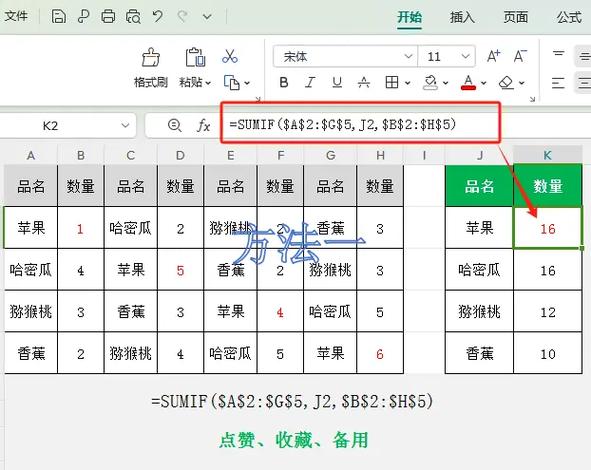
Task: Switch to the 公式 tab
Action: click(x=569, y=17)
